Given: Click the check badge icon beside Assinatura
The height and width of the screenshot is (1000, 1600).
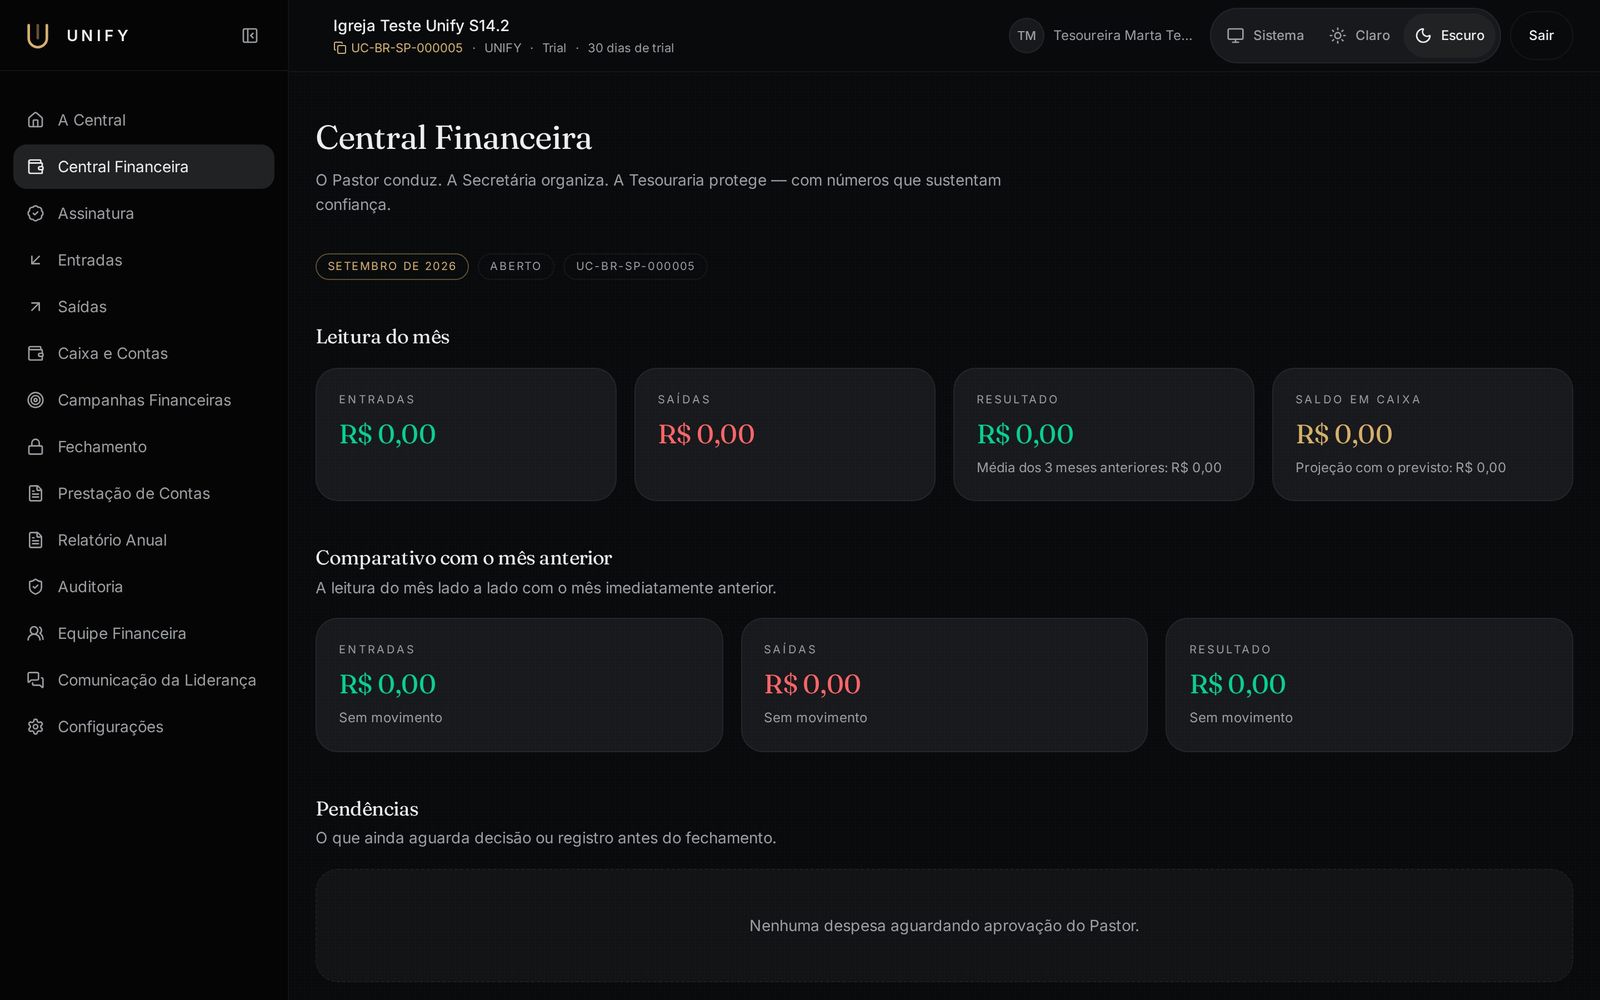Looking at the screenshot, I should tap(36, 213).
